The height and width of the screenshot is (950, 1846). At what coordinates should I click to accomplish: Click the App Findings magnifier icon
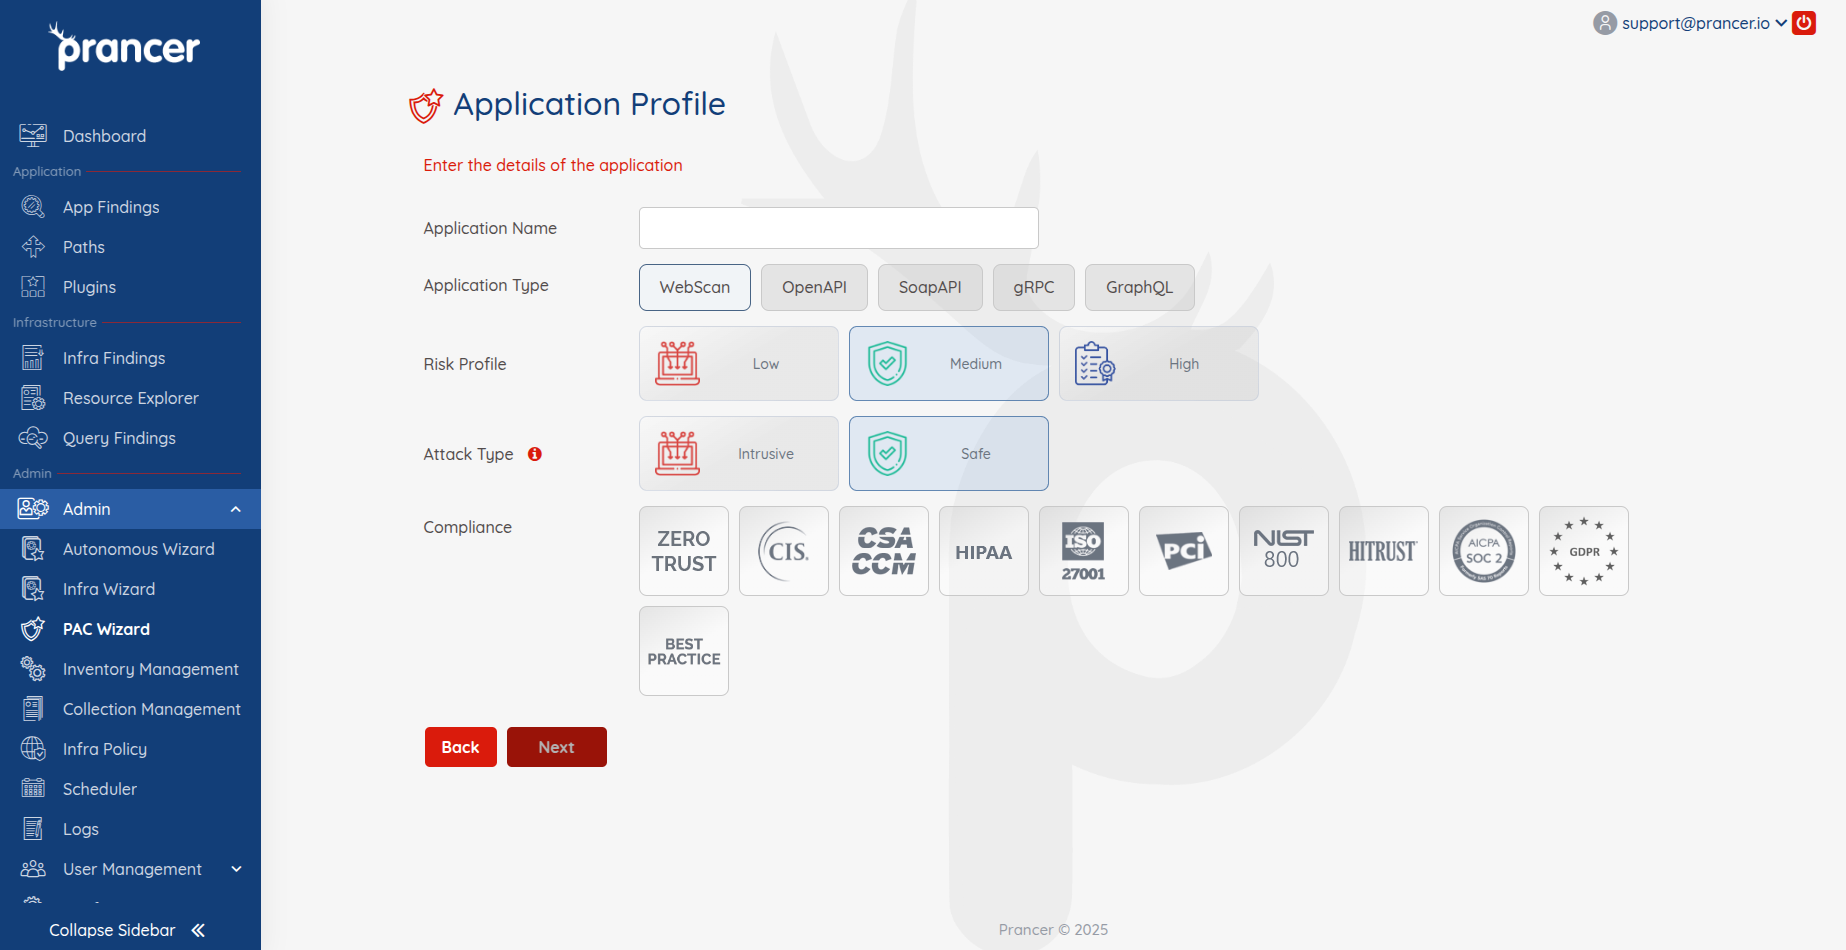pos(33,207)
